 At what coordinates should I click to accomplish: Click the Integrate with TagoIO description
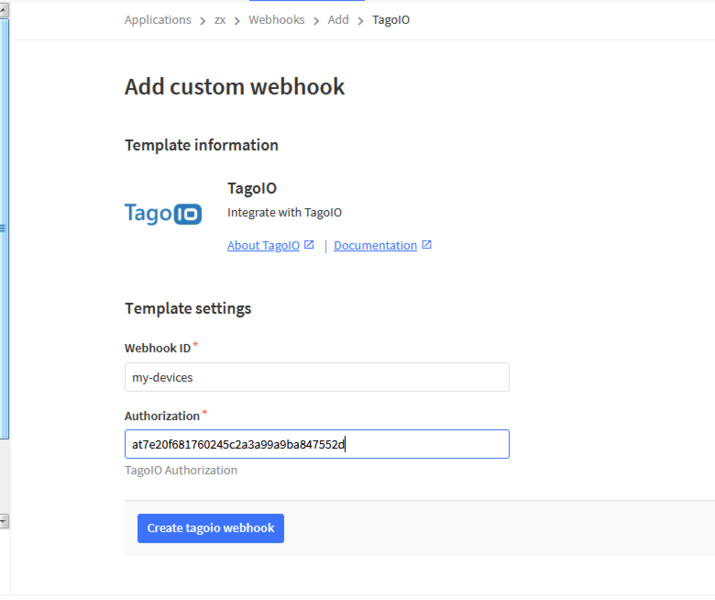(285, 212)
